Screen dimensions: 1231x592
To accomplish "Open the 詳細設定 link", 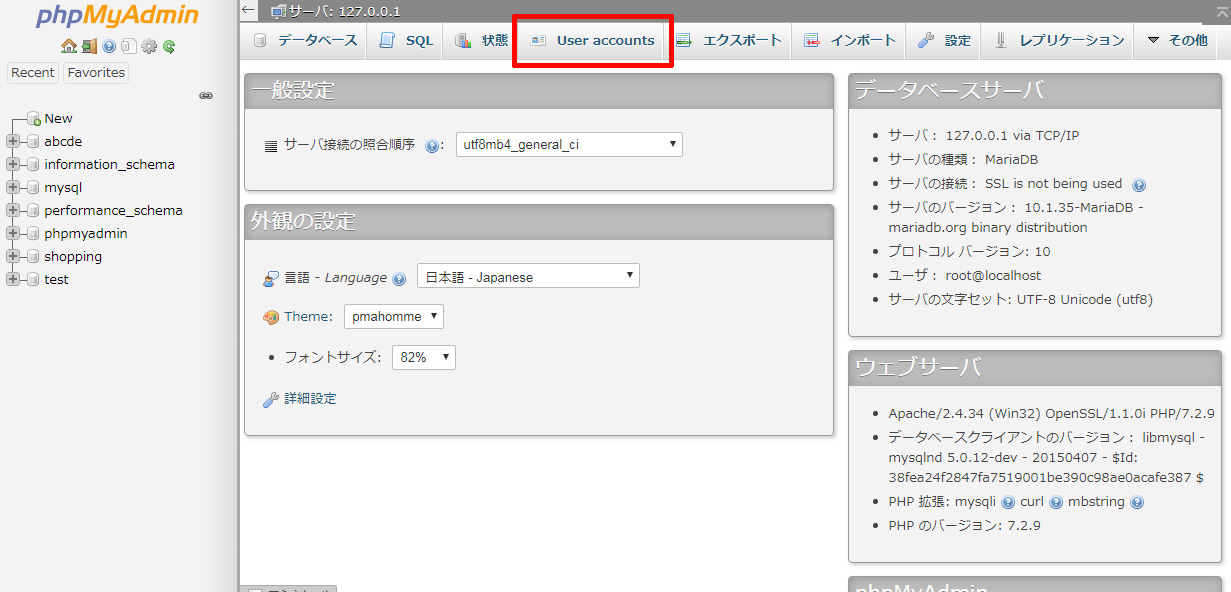I will pos(310,399).
